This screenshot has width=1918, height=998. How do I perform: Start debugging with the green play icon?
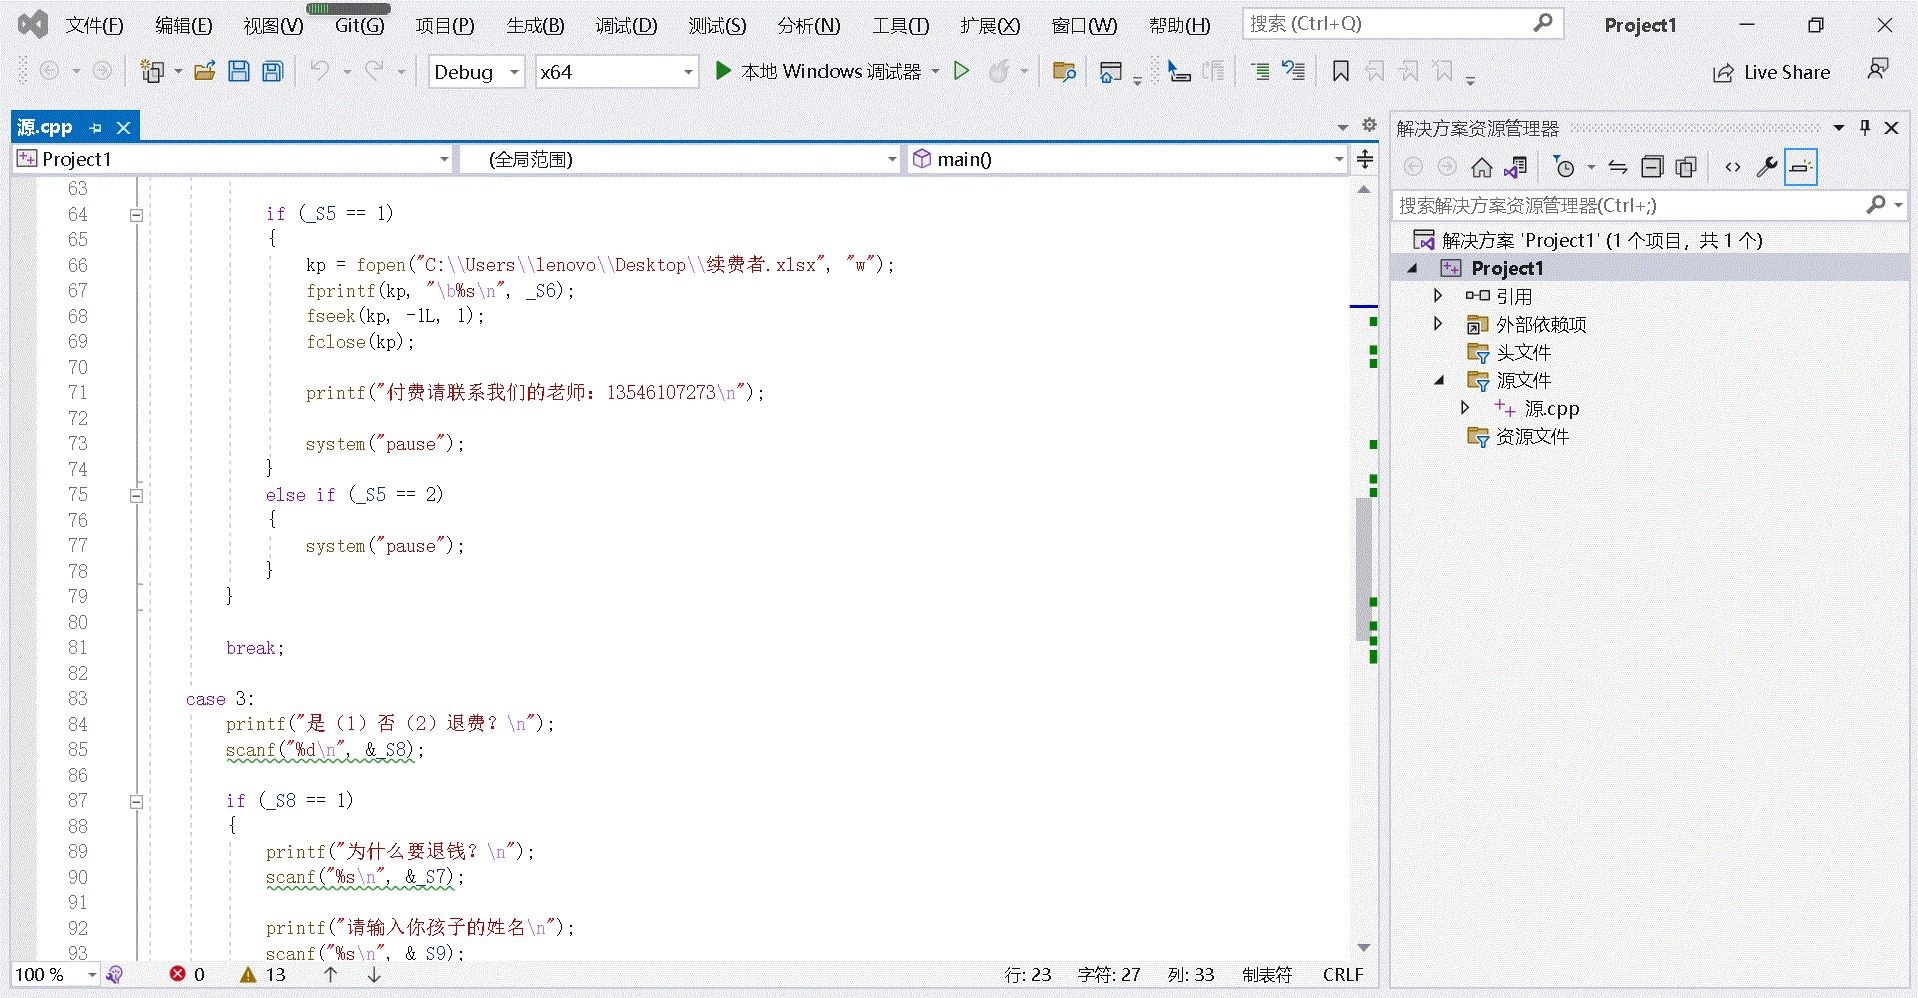(723, 71)
